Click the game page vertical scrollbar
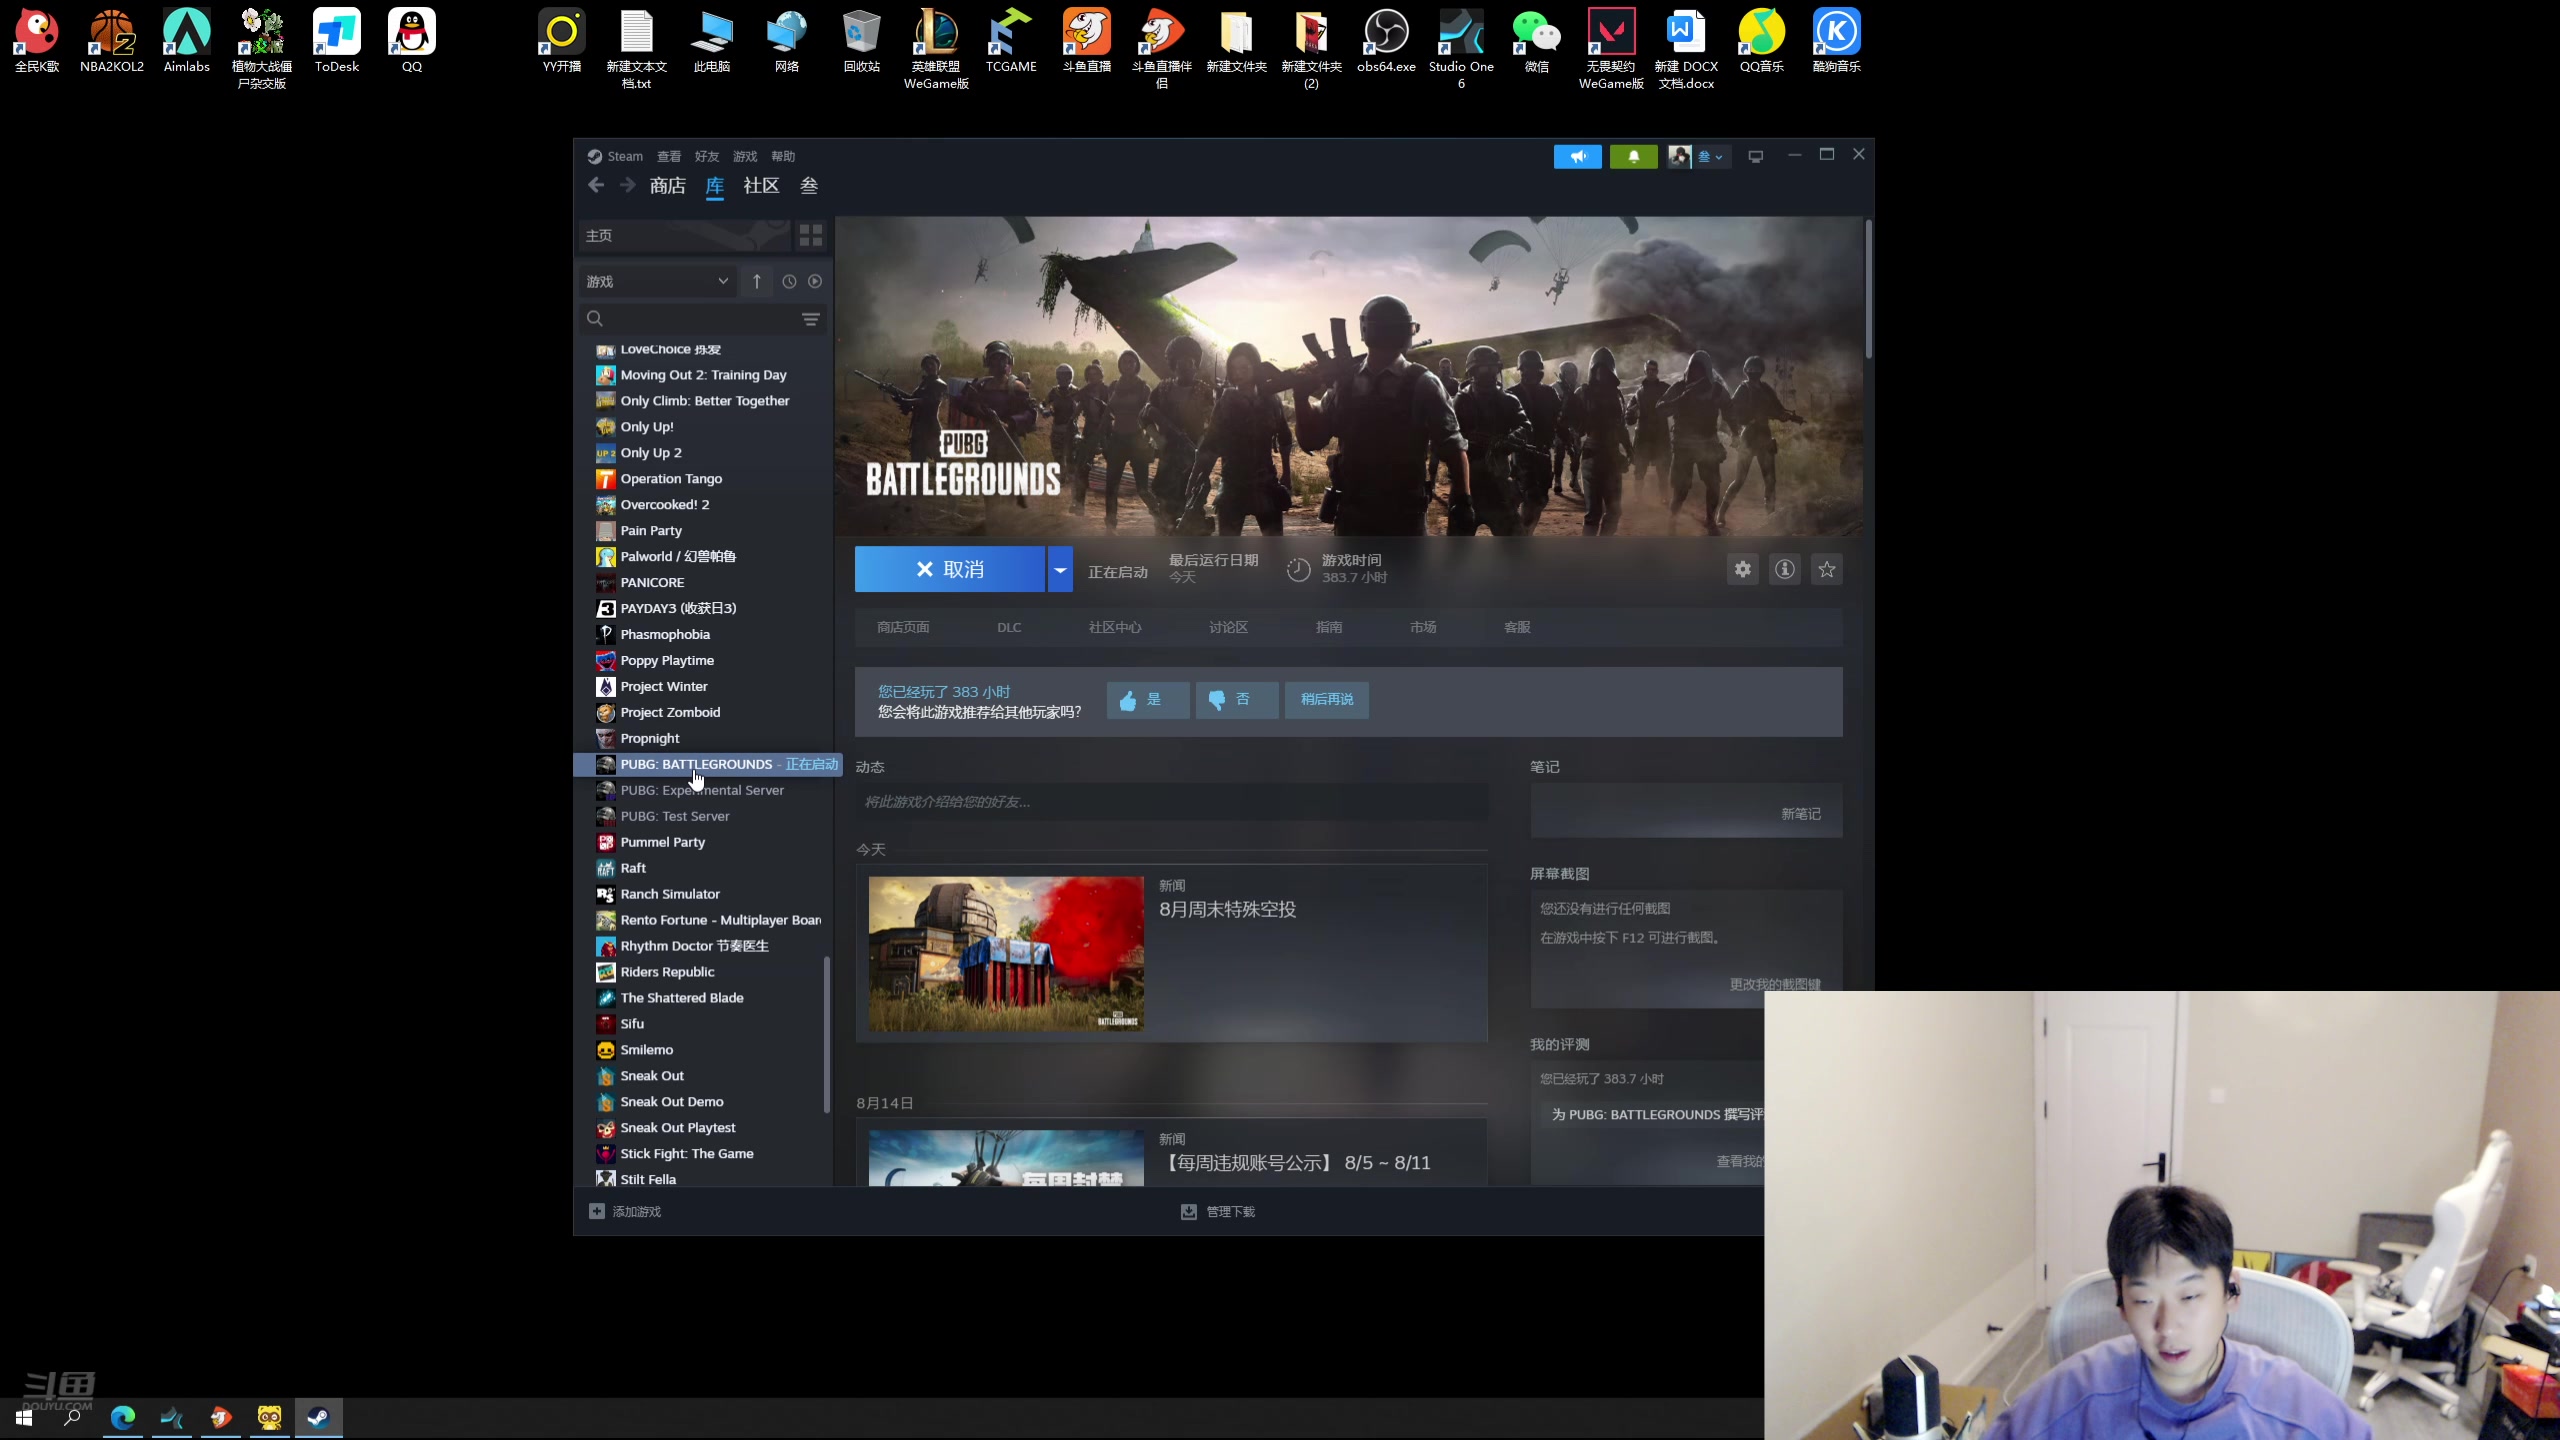The image size is (2560, 1440). pyautogui.click(x=1868, y=290)
